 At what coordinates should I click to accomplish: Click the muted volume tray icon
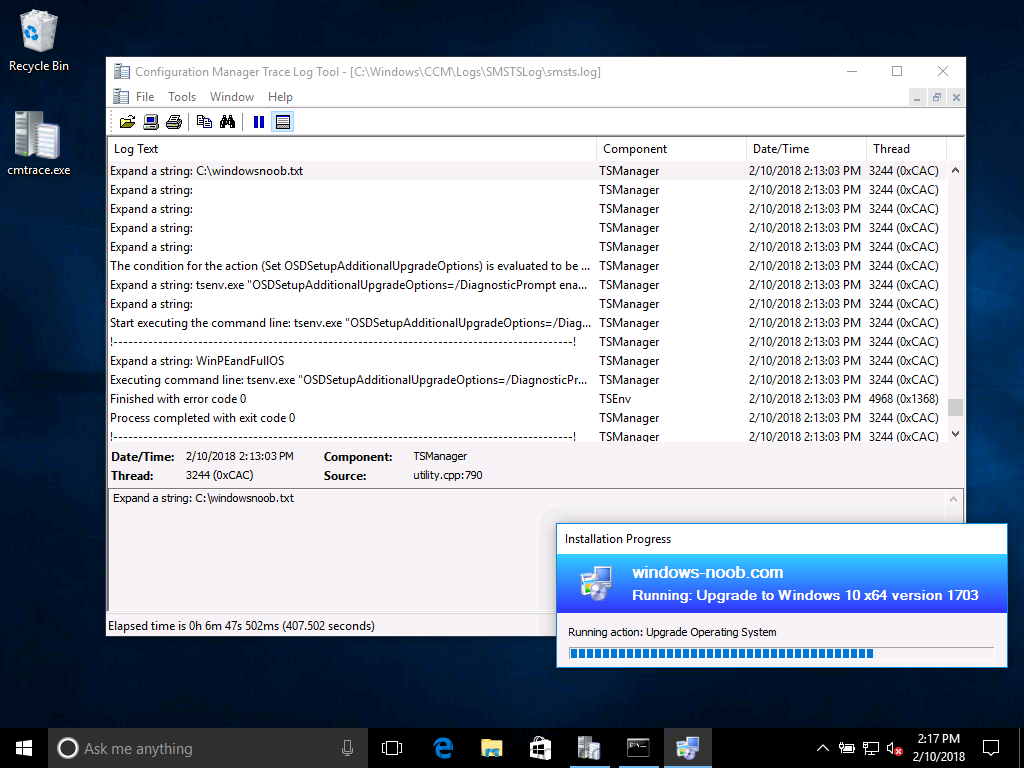click(x=894, y=748)
